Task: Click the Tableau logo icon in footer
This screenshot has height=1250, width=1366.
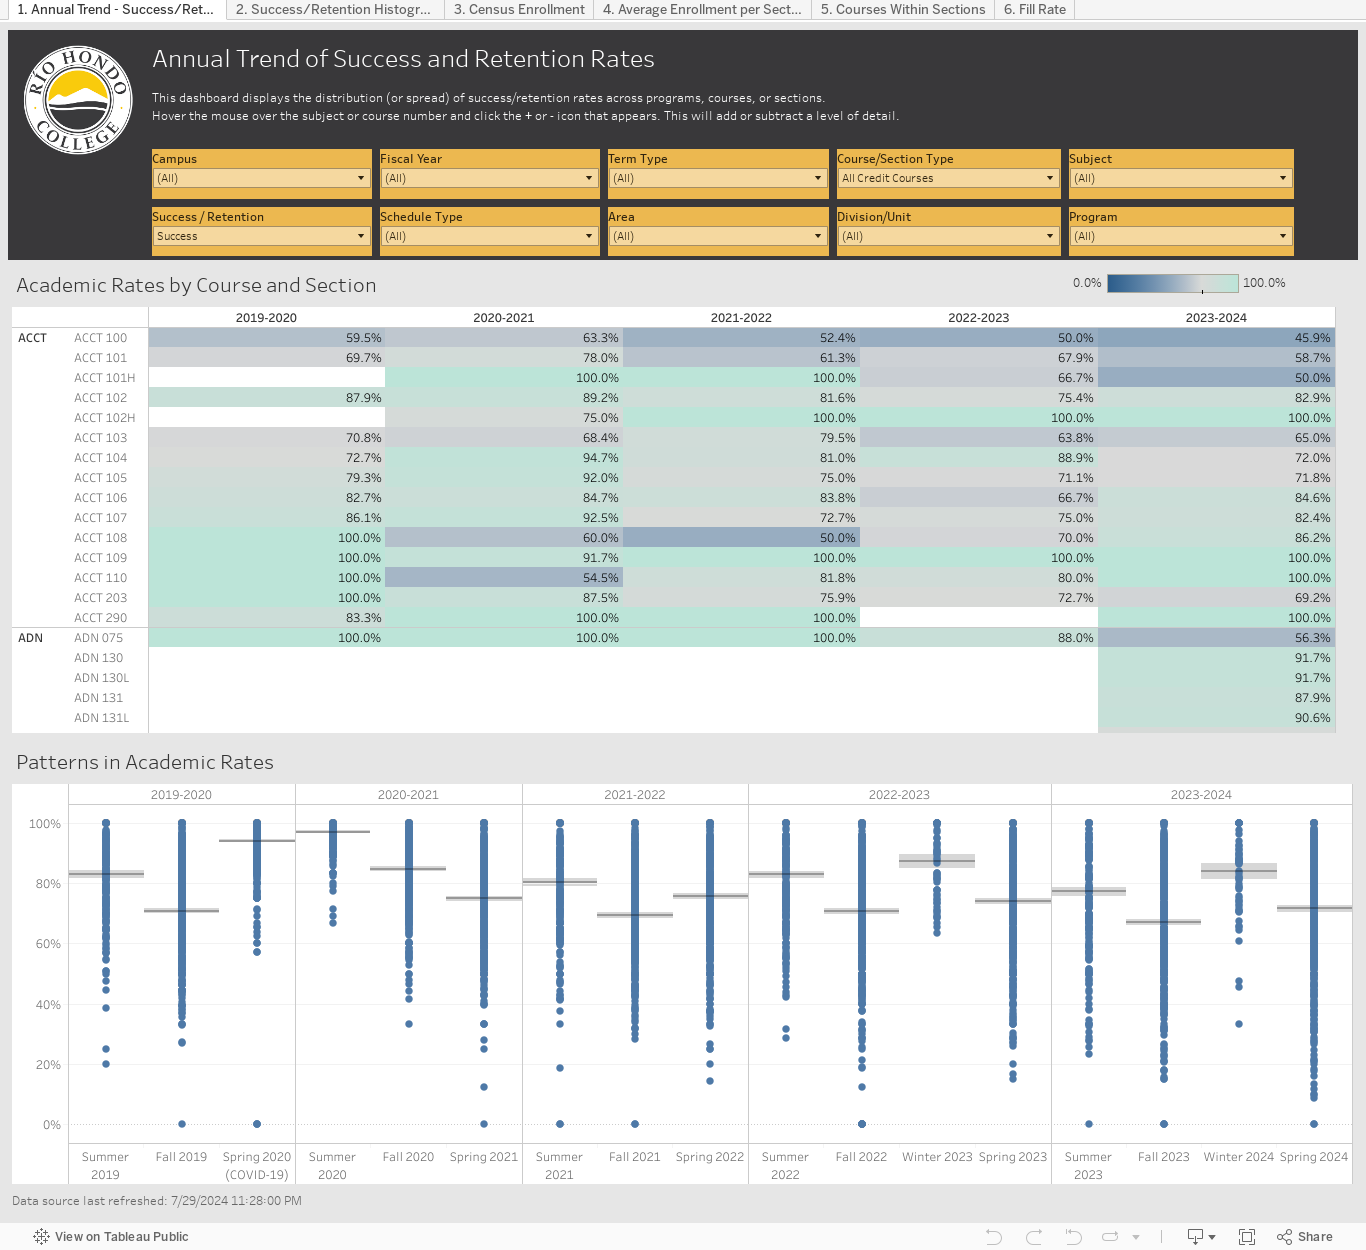Action: click(x=41, y=1237)
